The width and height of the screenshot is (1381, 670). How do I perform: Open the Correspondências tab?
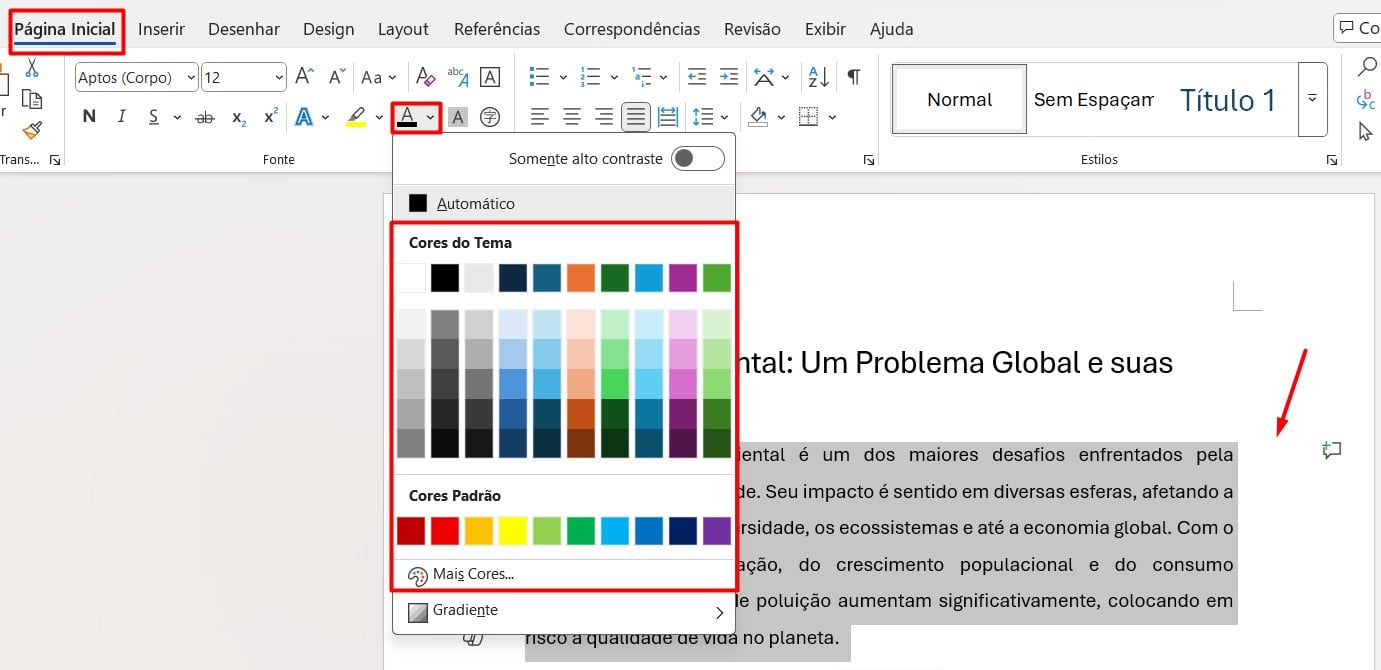click(632, 29)
